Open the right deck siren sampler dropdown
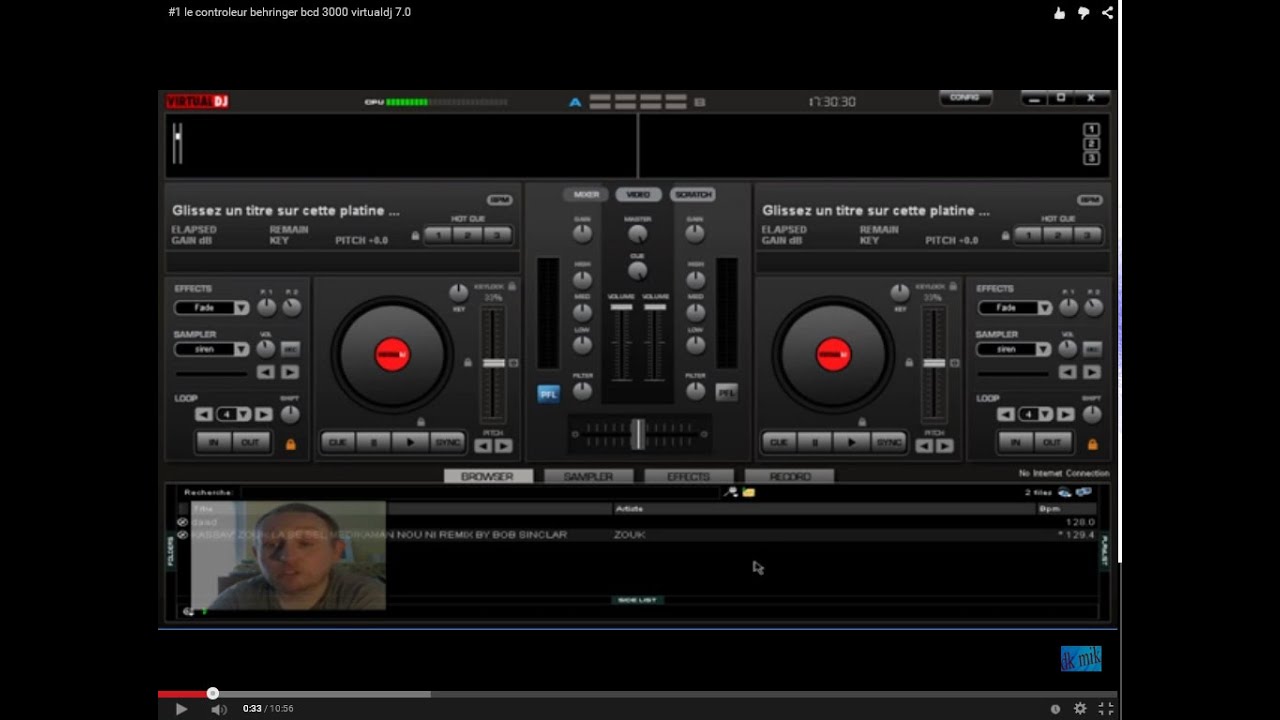This screenshot has height=720, width=1280. [x=1013, y=350]
